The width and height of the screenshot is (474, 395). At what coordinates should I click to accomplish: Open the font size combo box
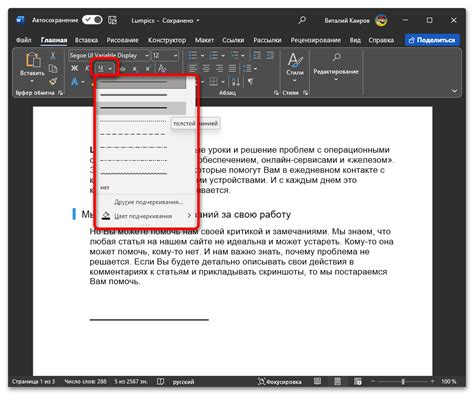point(165,55)
